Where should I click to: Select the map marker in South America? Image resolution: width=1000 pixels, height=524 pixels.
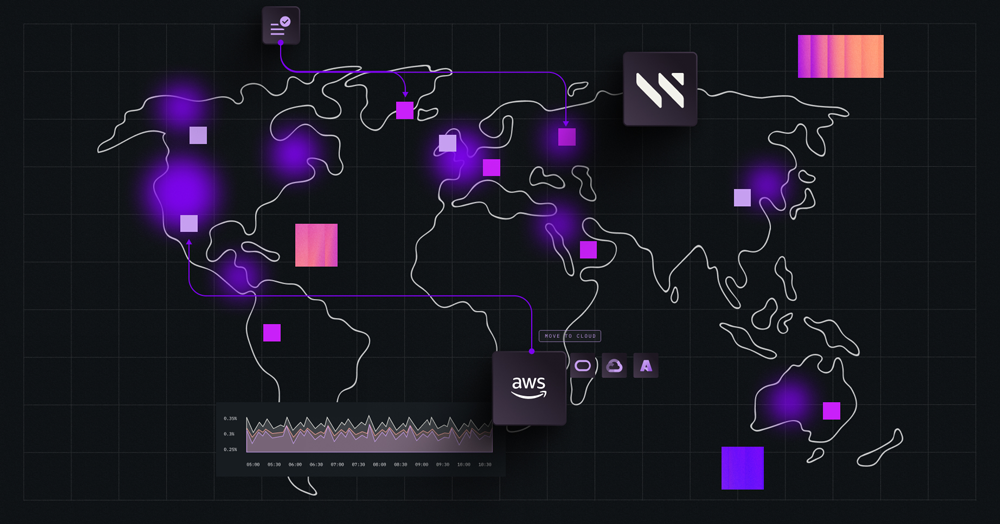(x=272, y=333)
